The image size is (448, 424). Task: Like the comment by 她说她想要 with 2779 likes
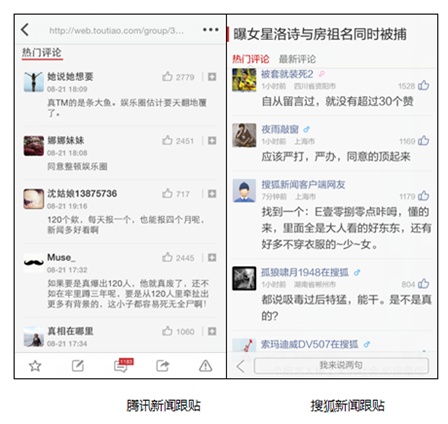tap(167, 77)
